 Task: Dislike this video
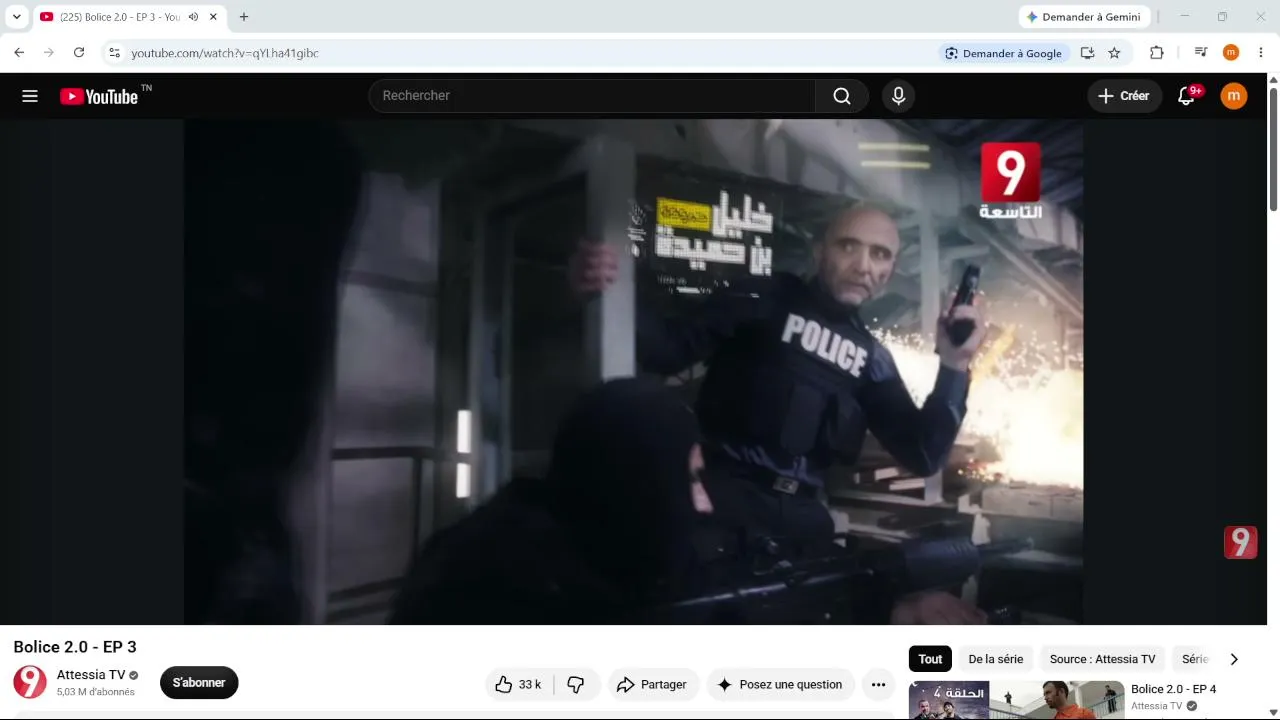576,685
